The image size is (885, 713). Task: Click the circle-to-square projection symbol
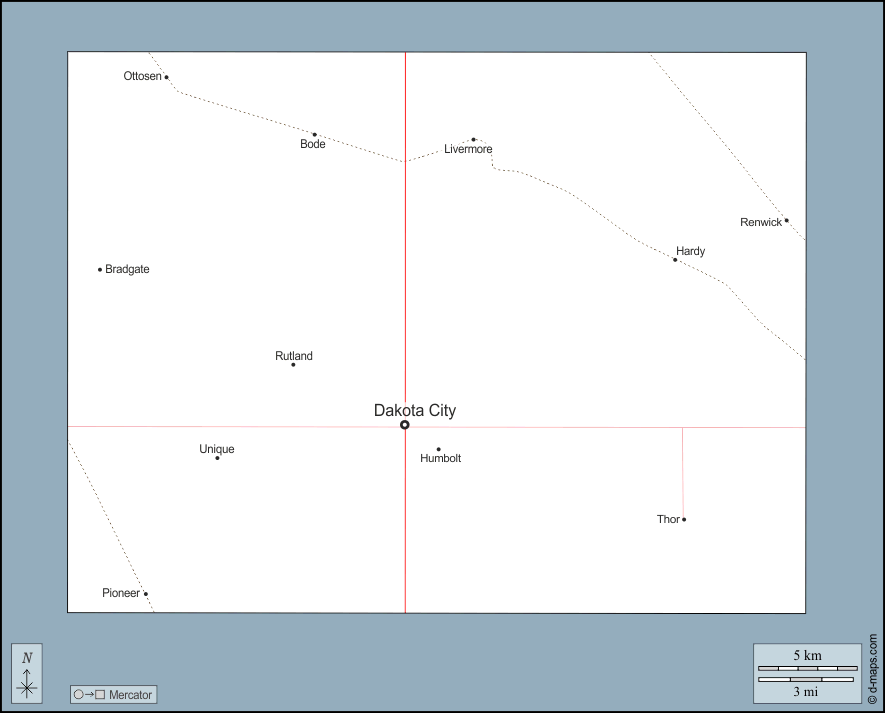89,695
